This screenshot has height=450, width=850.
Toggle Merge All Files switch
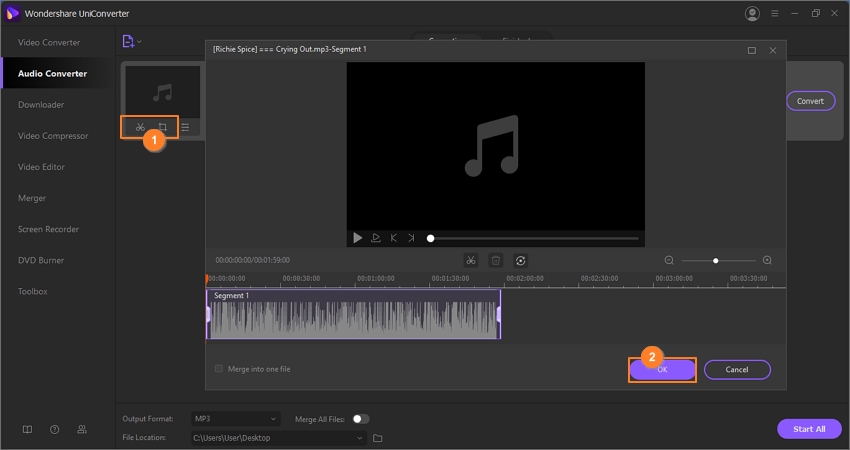pos(360,419)
